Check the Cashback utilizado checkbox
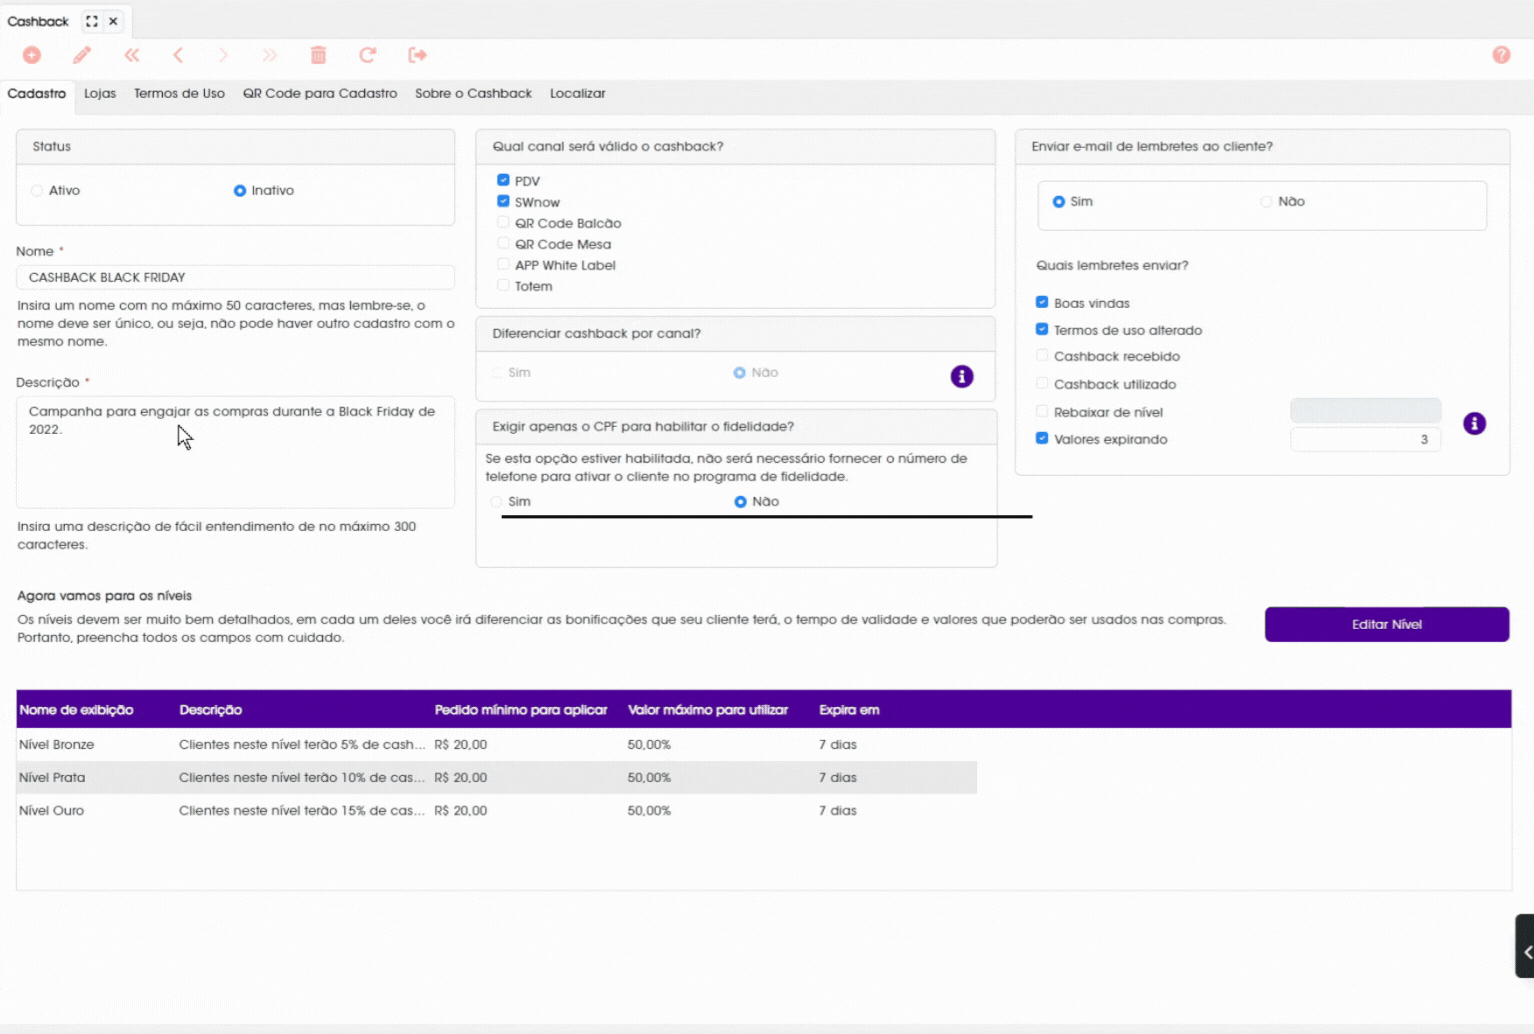Viewport: 1534px width, 1034px height. pyautogui.click(x=1042, y=383)
